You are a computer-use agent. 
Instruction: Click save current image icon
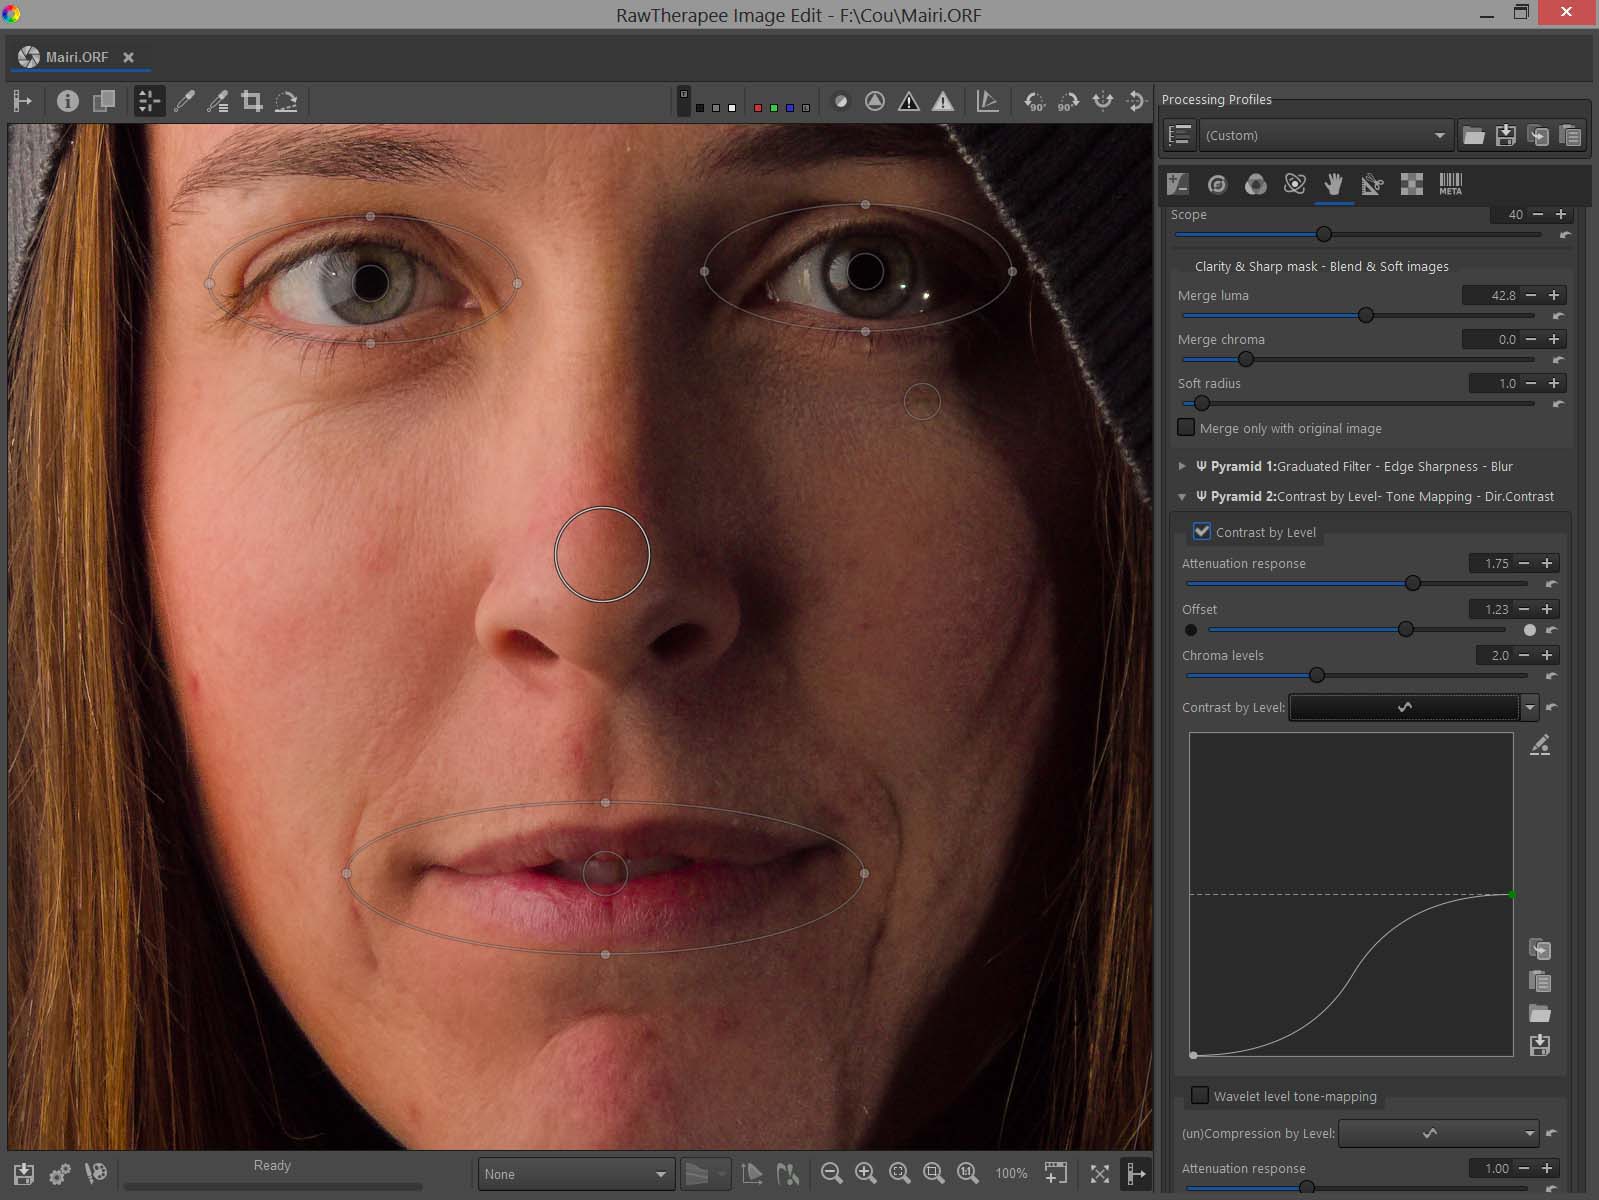tap(24, 1173)
